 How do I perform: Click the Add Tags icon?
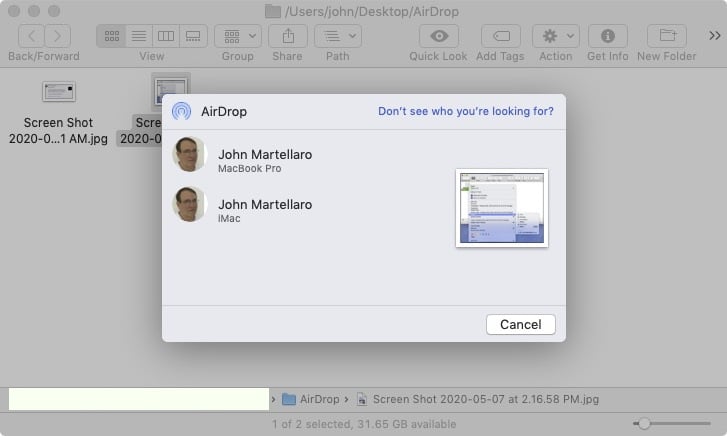501,36
